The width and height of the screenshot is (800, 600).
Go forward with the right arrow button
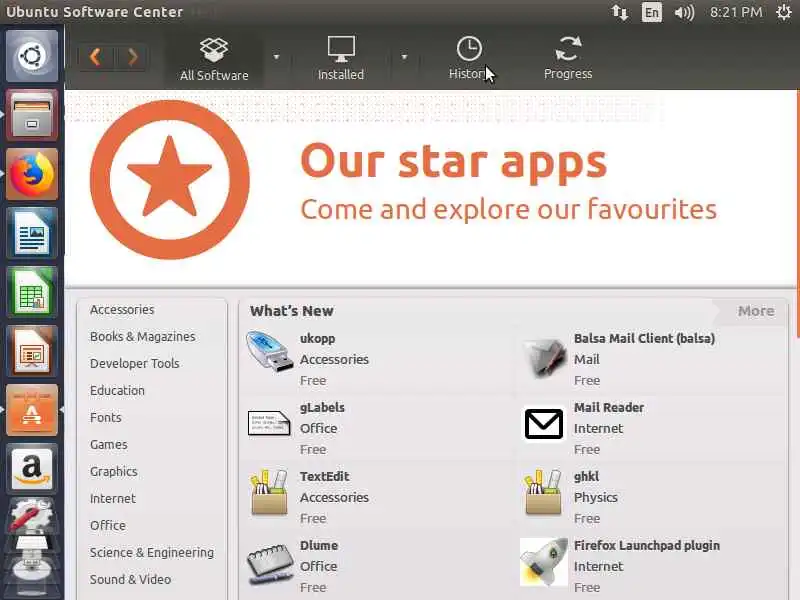[x=133, y=57]
